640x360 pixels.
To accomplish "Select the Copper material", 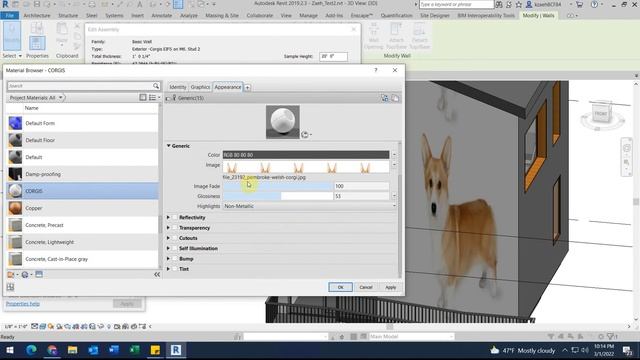I will [82, 208].
